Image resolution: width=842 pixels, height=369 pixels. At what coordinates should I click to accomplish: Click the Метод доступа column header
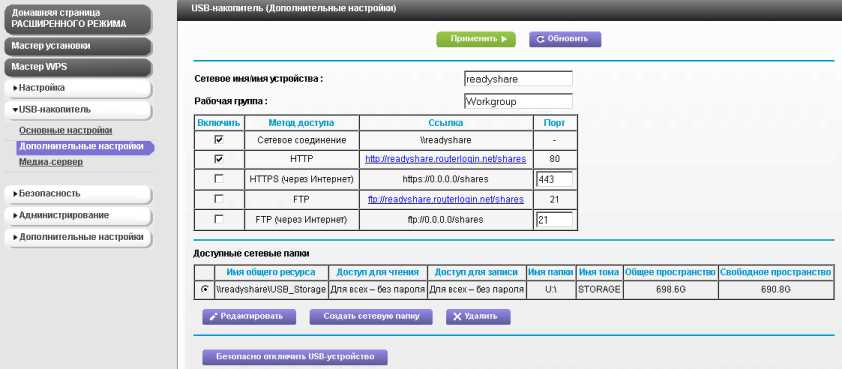point(301,123)
